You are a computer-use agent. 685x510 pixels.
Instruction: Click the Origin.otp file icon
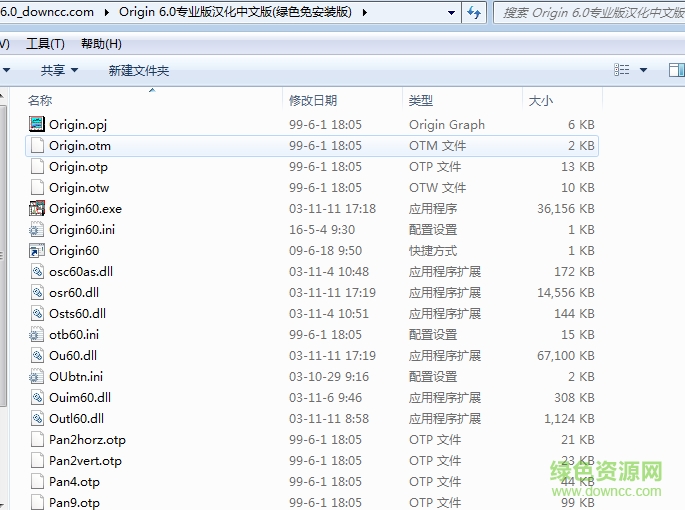click(x=37, y=166)
